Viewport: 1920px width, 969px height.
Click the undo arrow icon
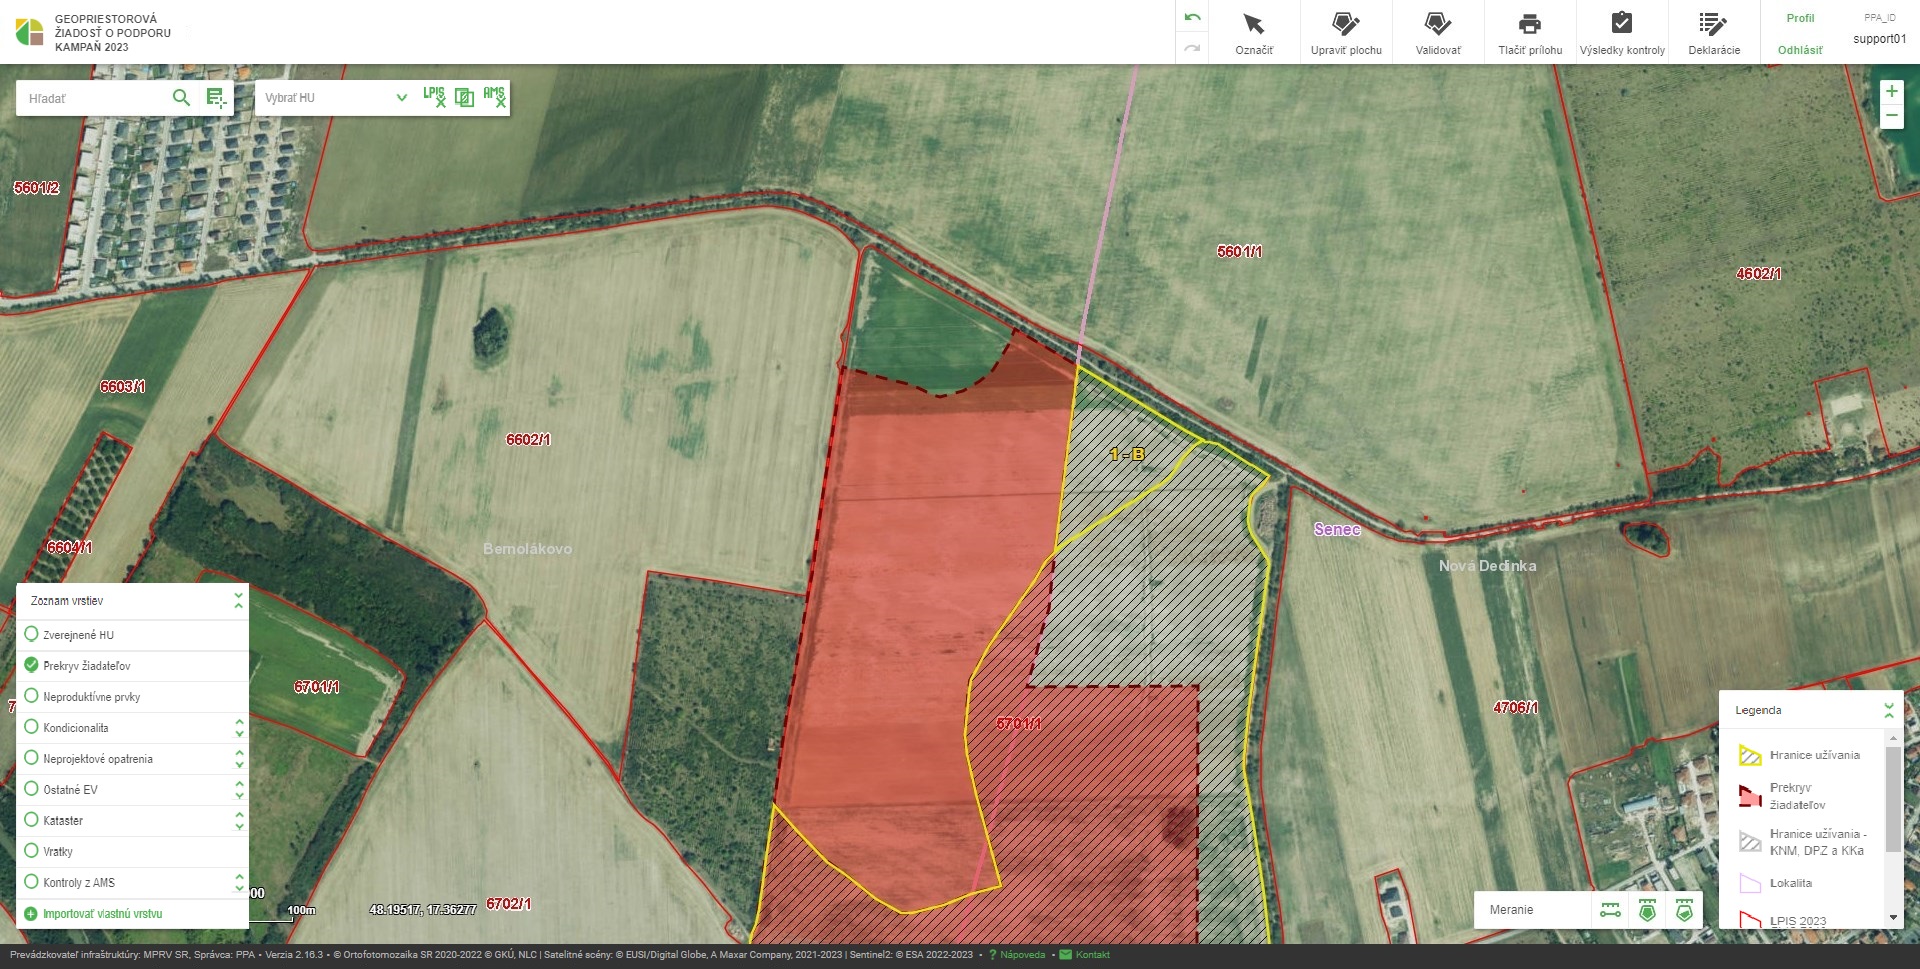point(1192,18)
